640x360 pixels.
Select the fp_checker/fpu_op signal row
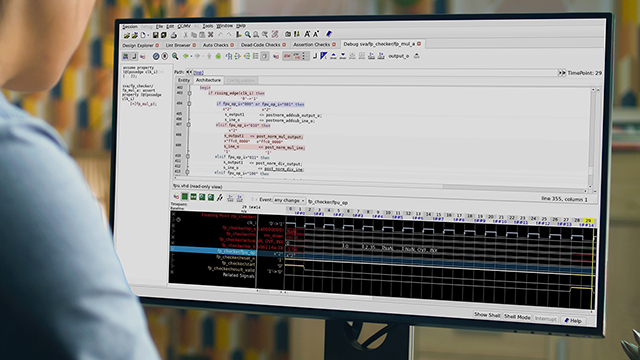pos(213,251)
